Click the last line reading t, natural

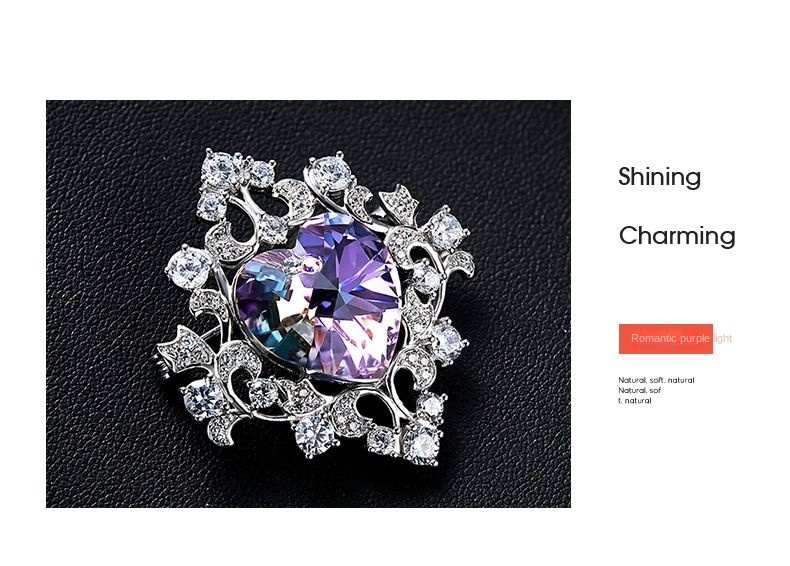[x=635, y=401]
